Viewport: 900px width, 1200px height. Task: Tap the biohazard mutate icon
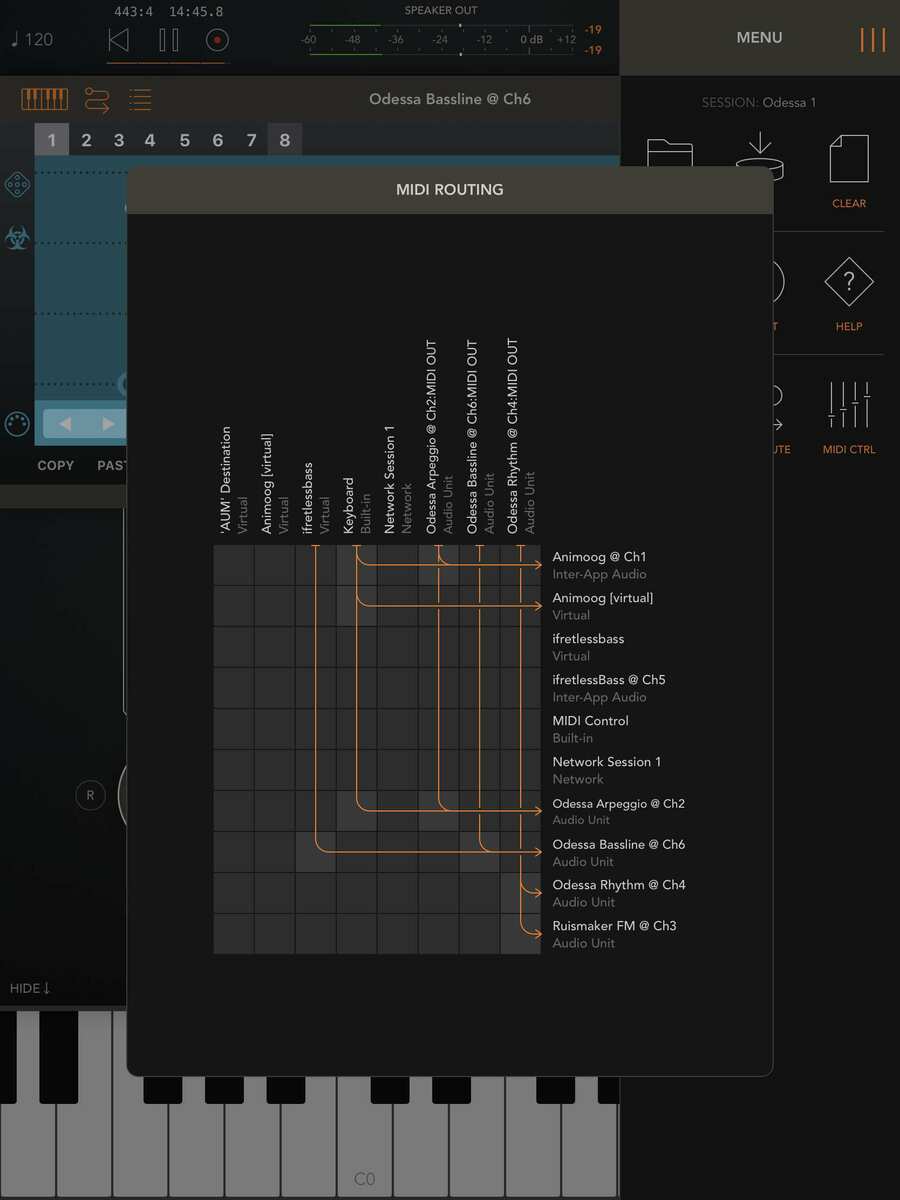[x=17, y=238]
